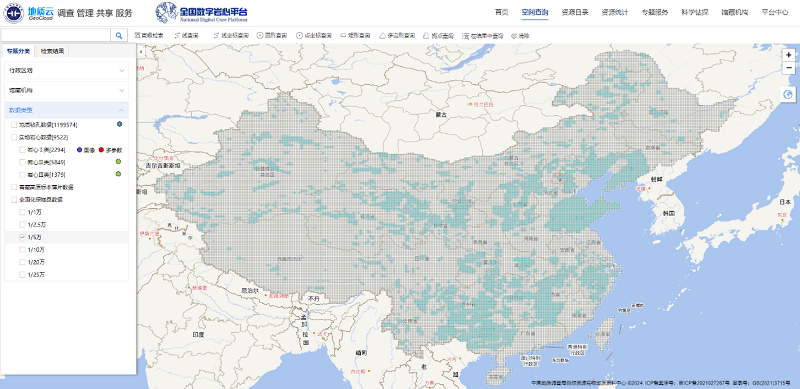Expand the 馆藏机构 panel section

(x=66, y=90)
